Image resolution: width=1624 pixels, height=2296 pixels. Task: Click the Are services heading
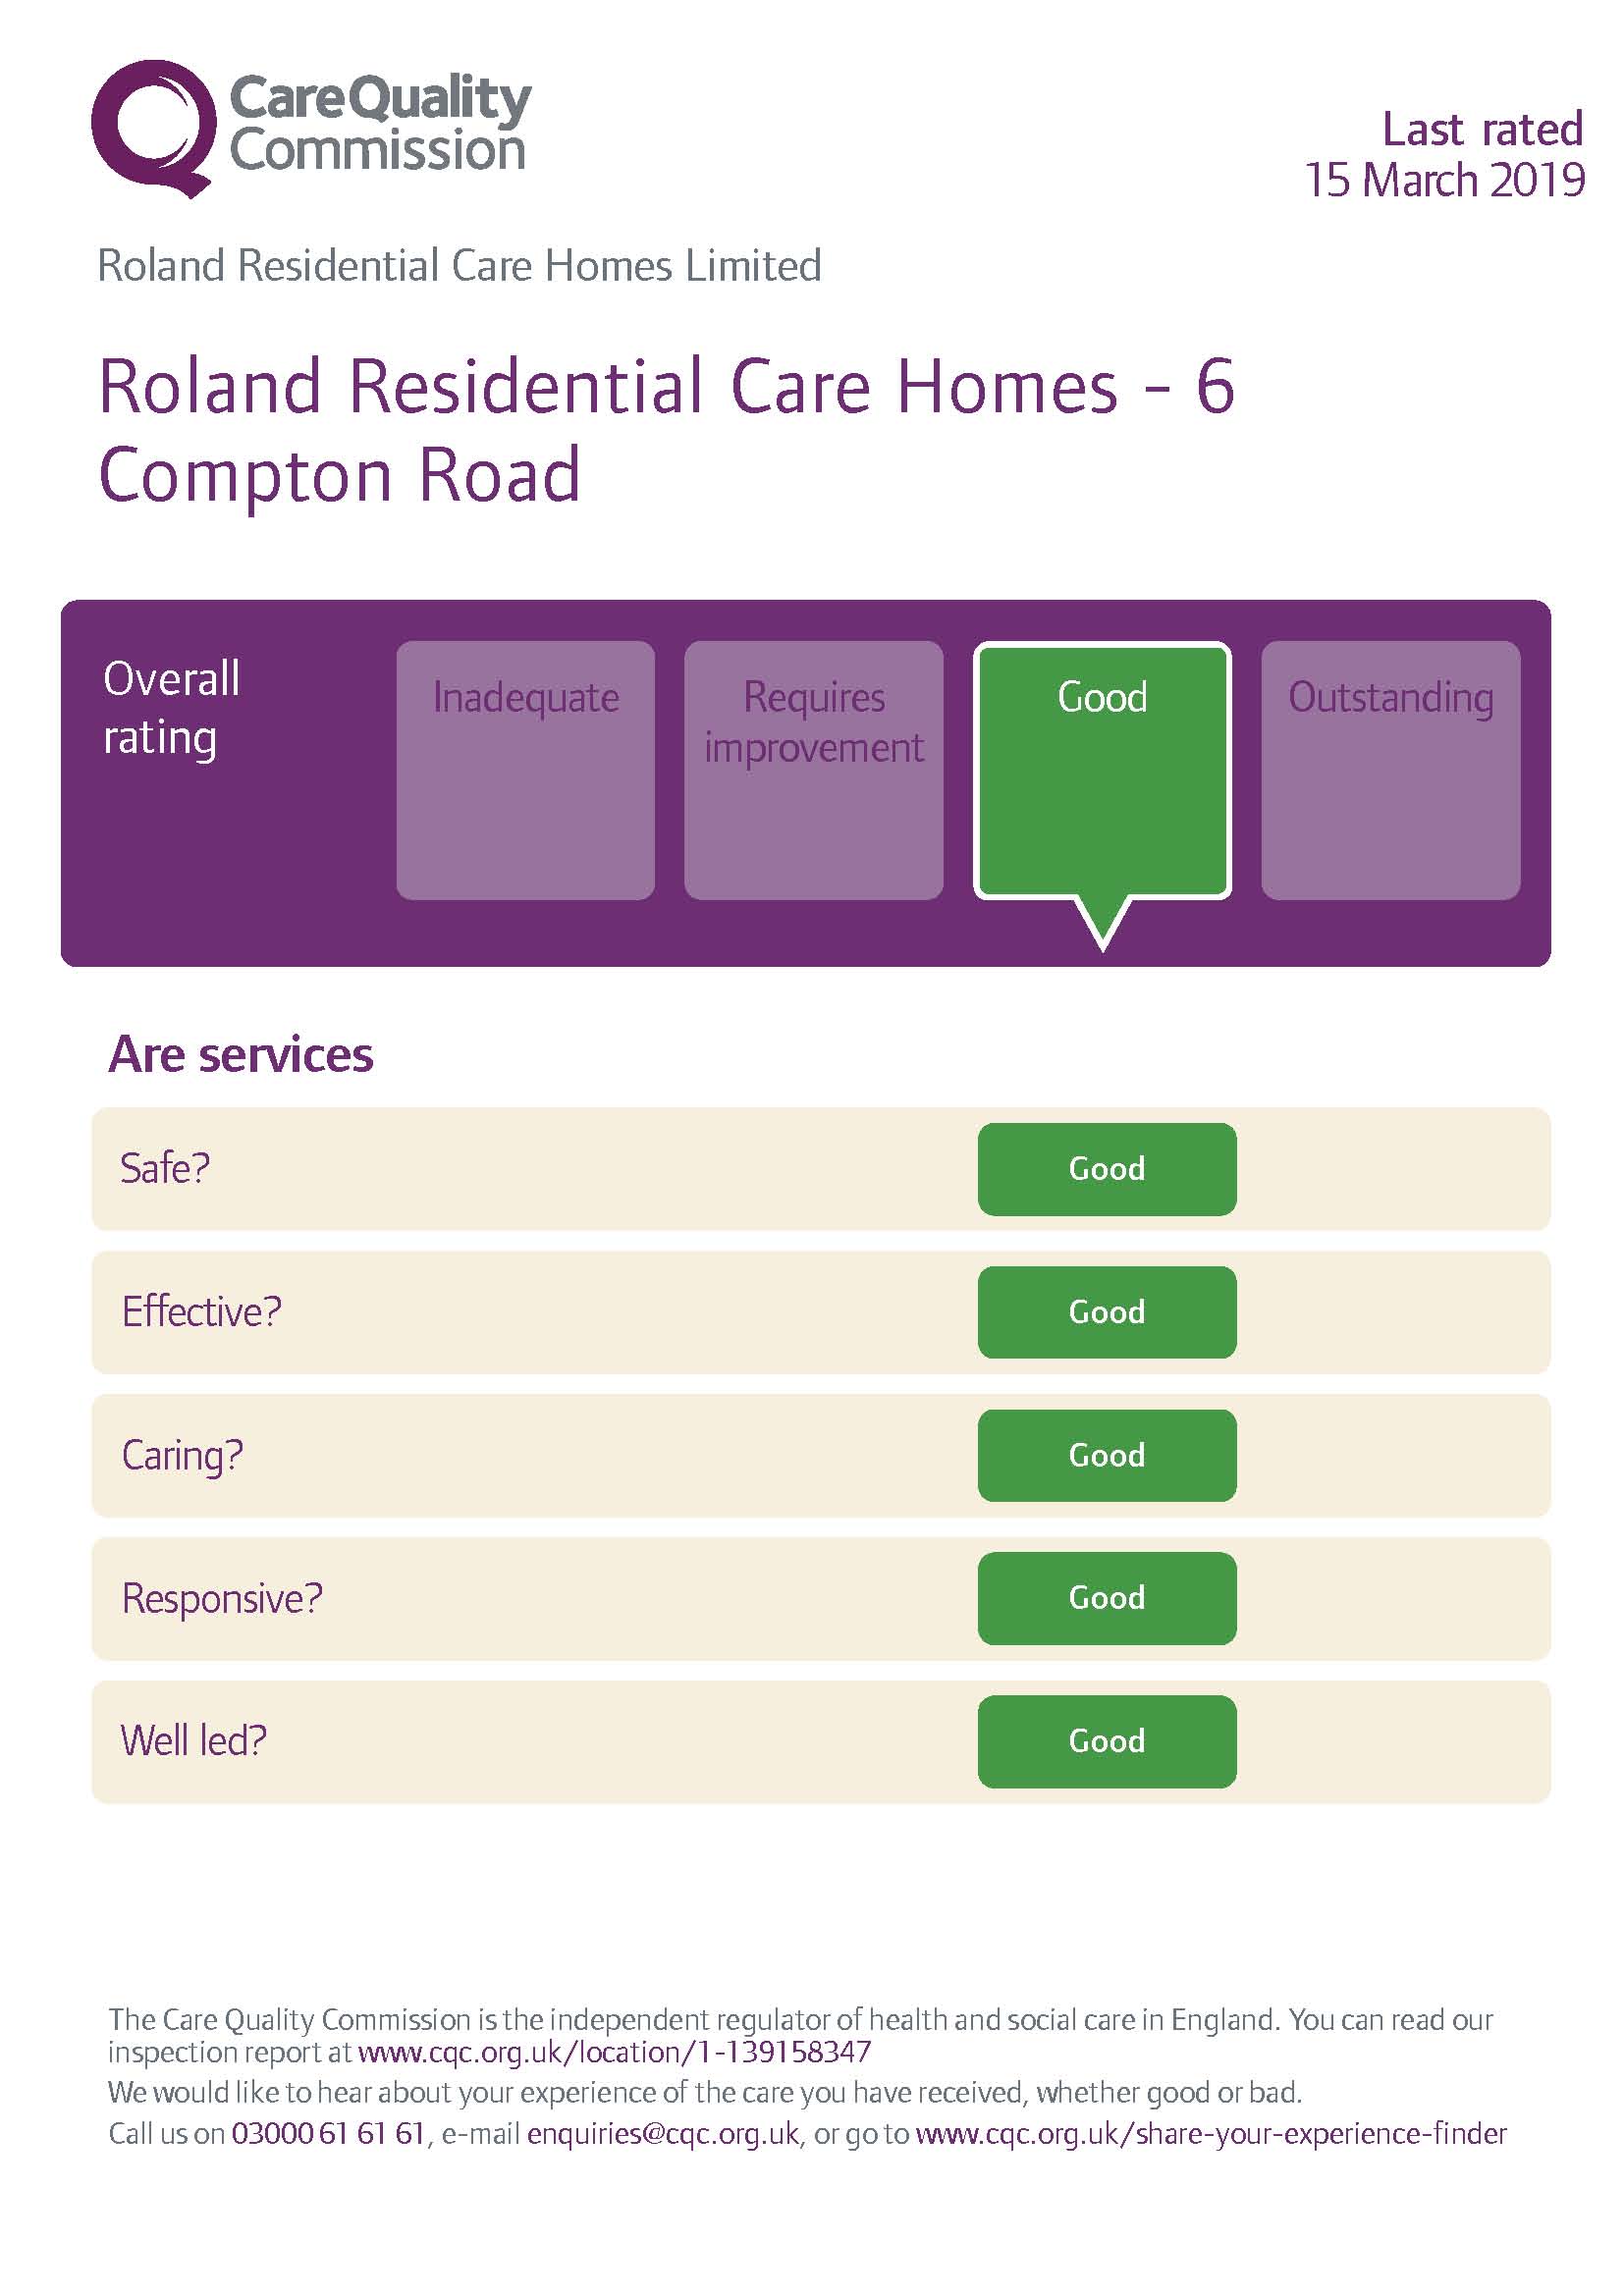tap(241, 1055)
